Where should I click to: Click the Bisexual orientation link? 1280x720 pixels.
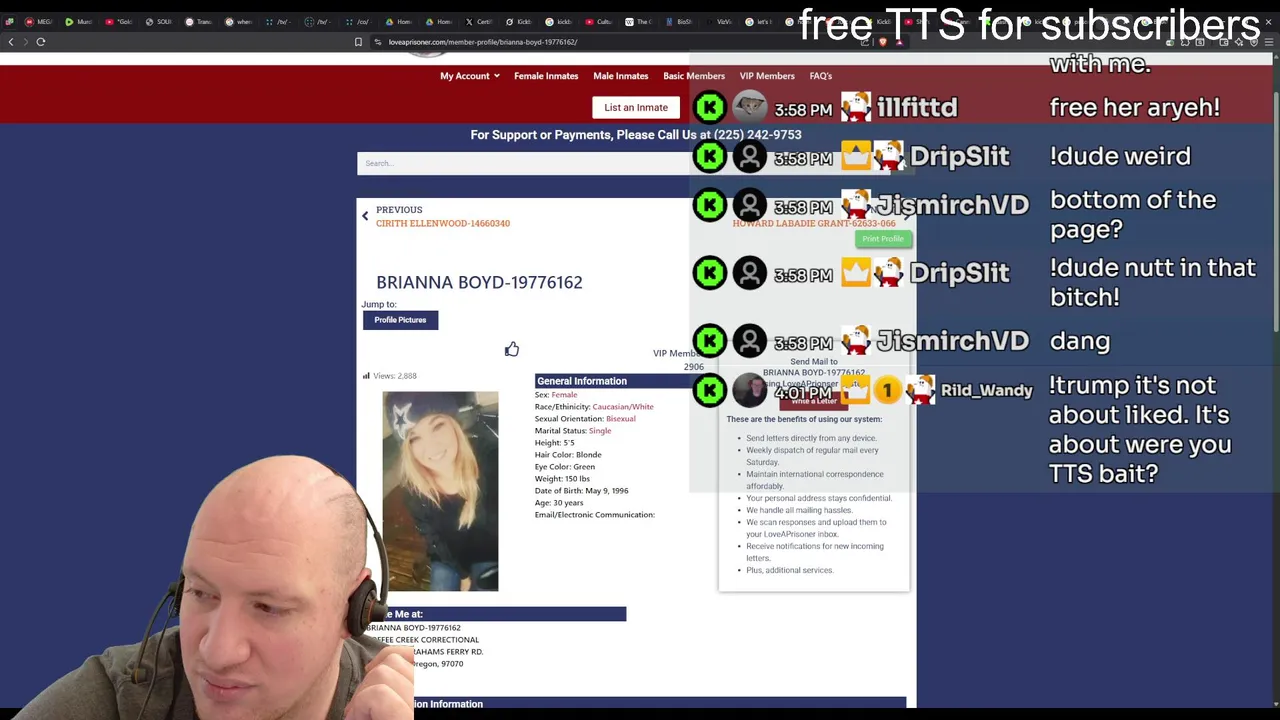[621, 419]
